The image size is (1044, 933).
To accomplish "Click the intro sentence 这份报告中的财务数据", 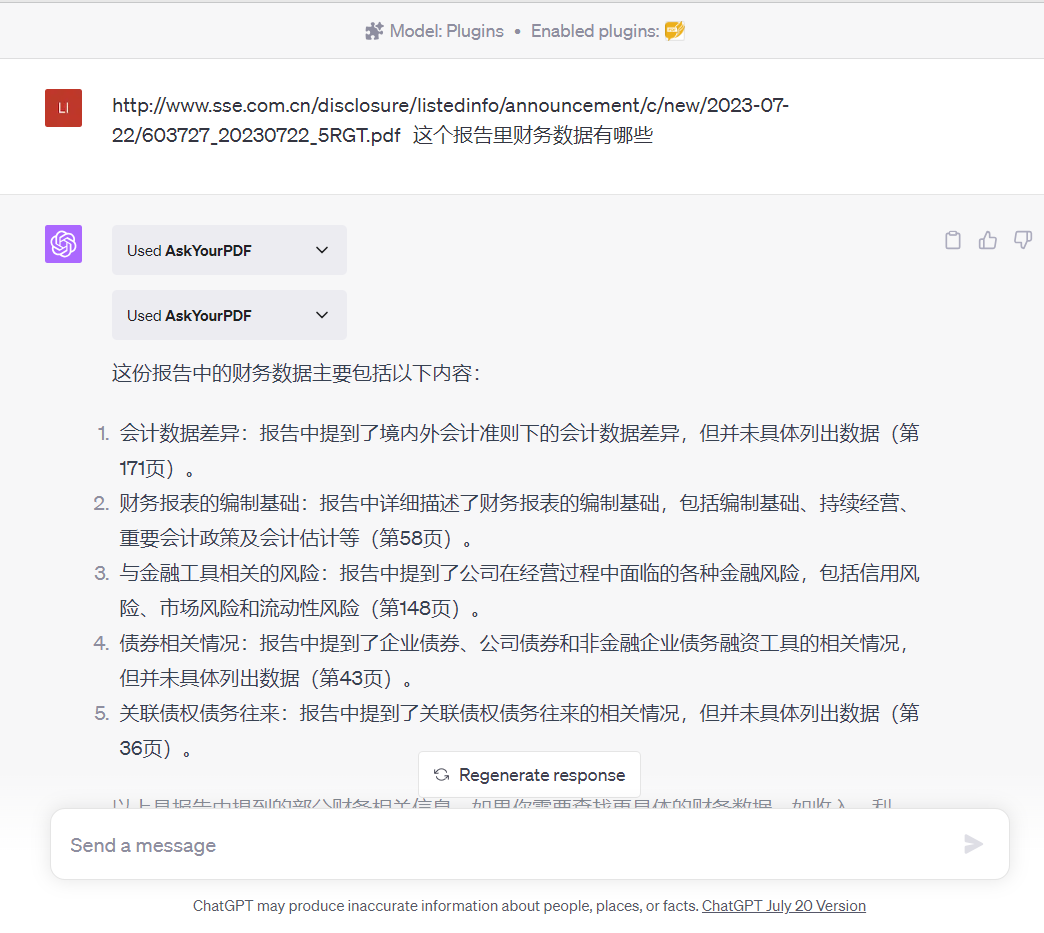I will coord(296,375).
